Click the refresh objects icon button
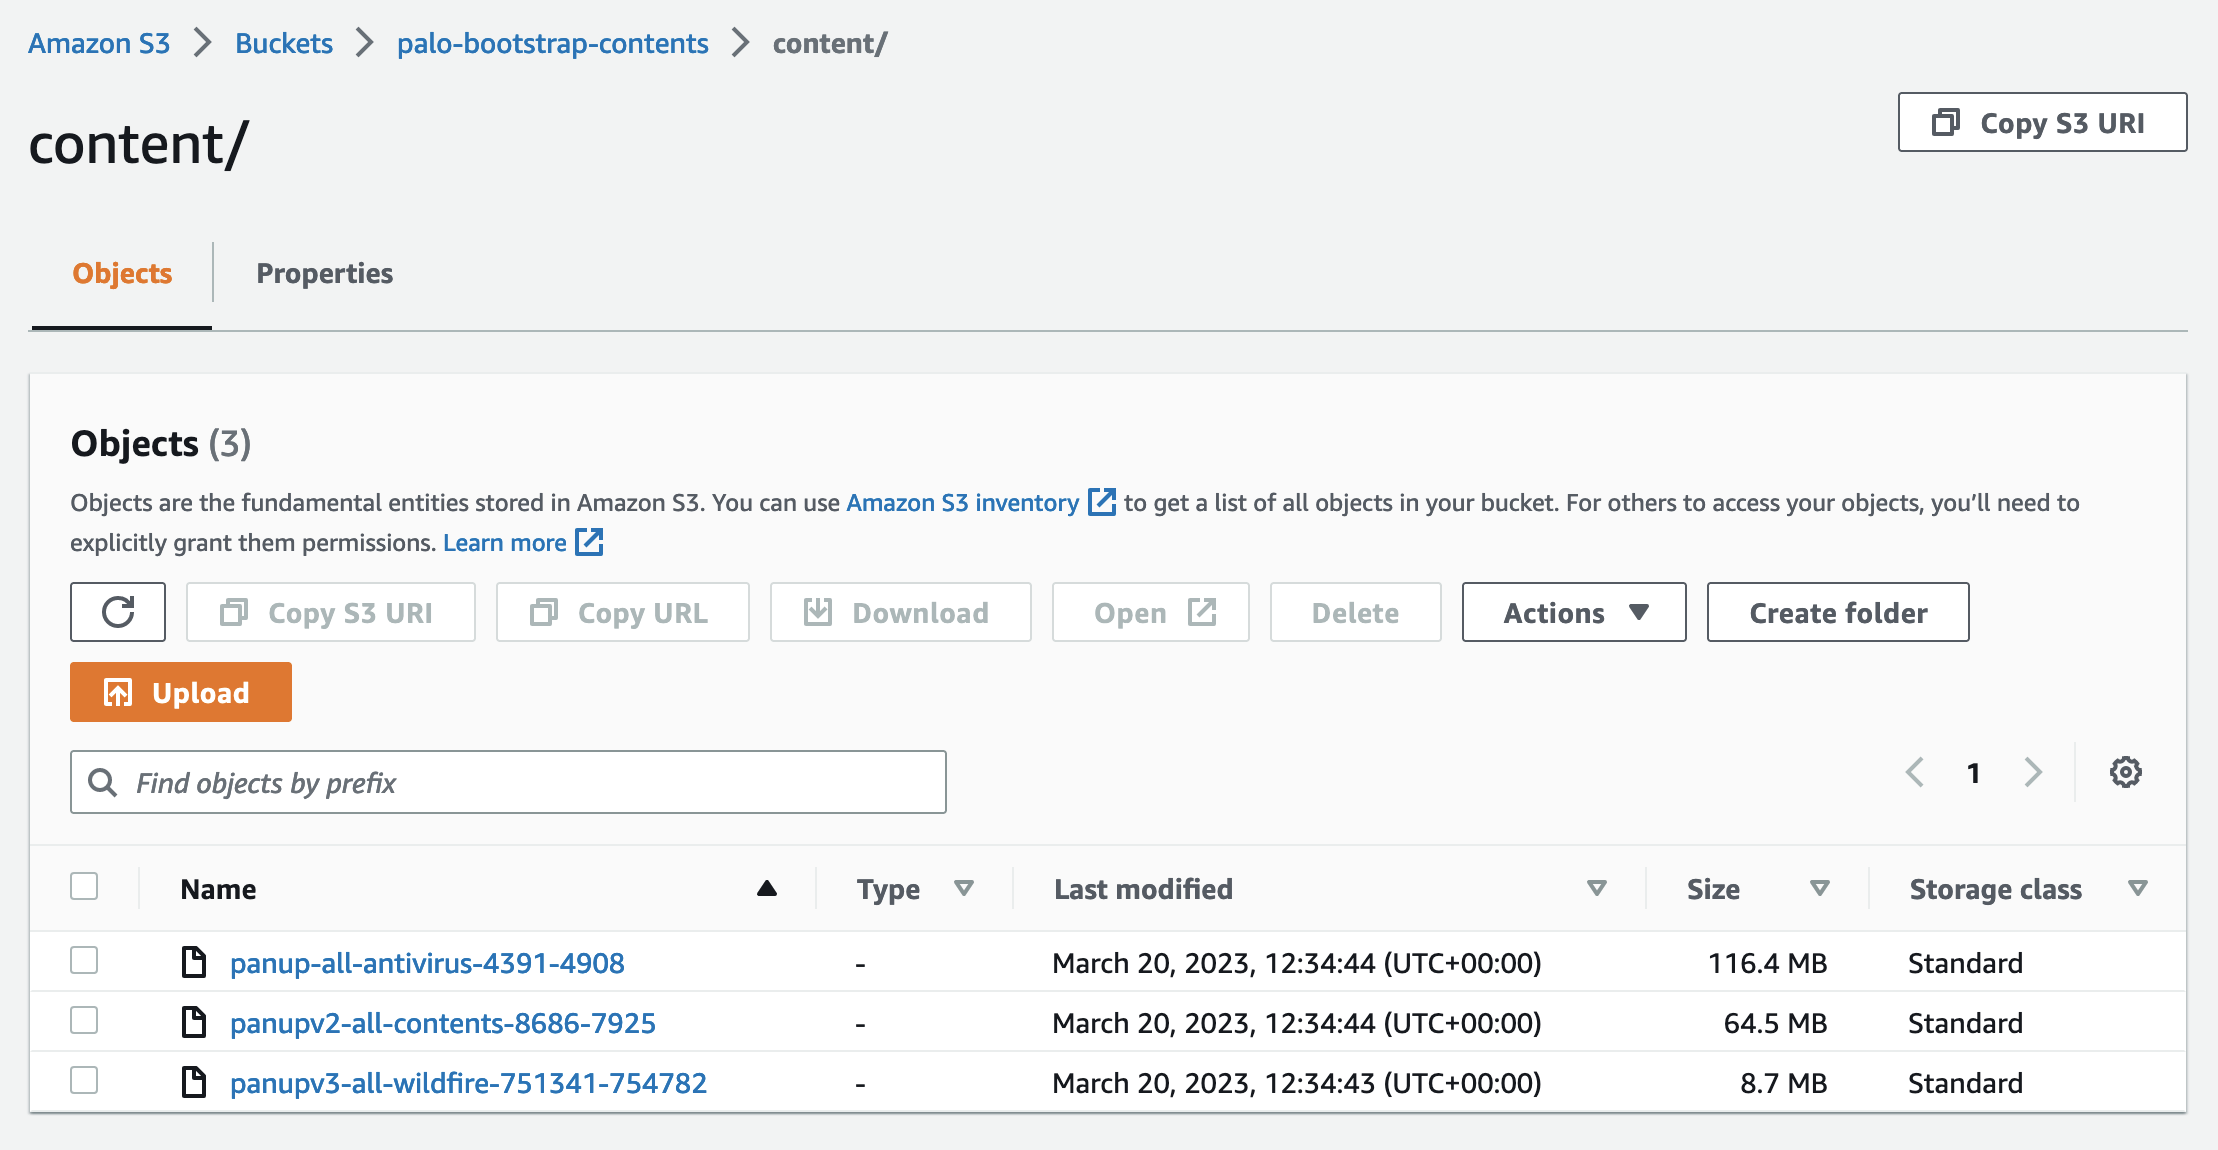Image resolution: width=2218 pixels, height=1150 pixels. click(118, 612)
